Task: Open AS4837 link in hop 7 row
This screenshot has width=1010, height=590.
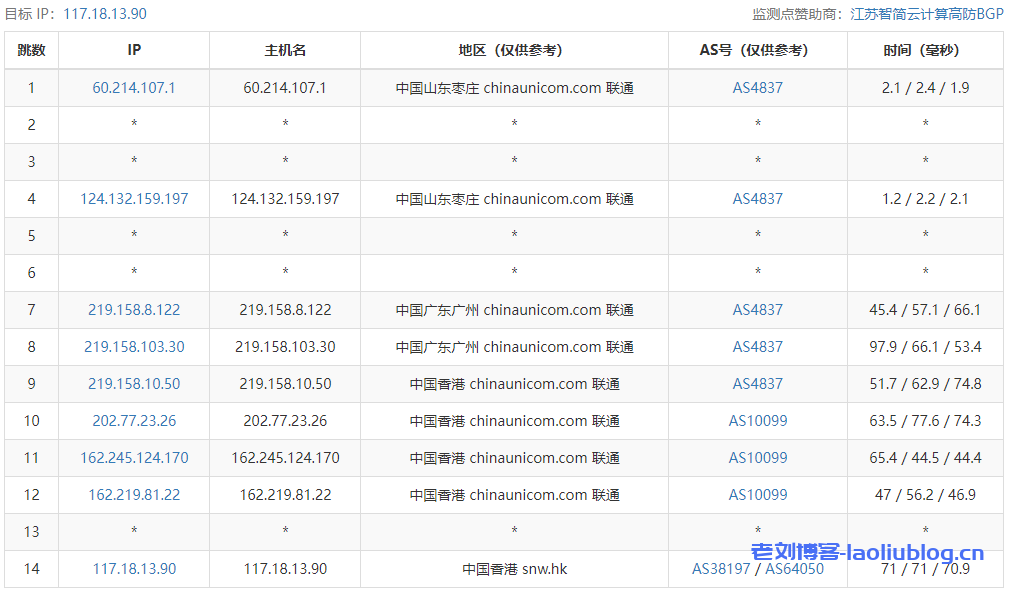Action: coord(758,310)
